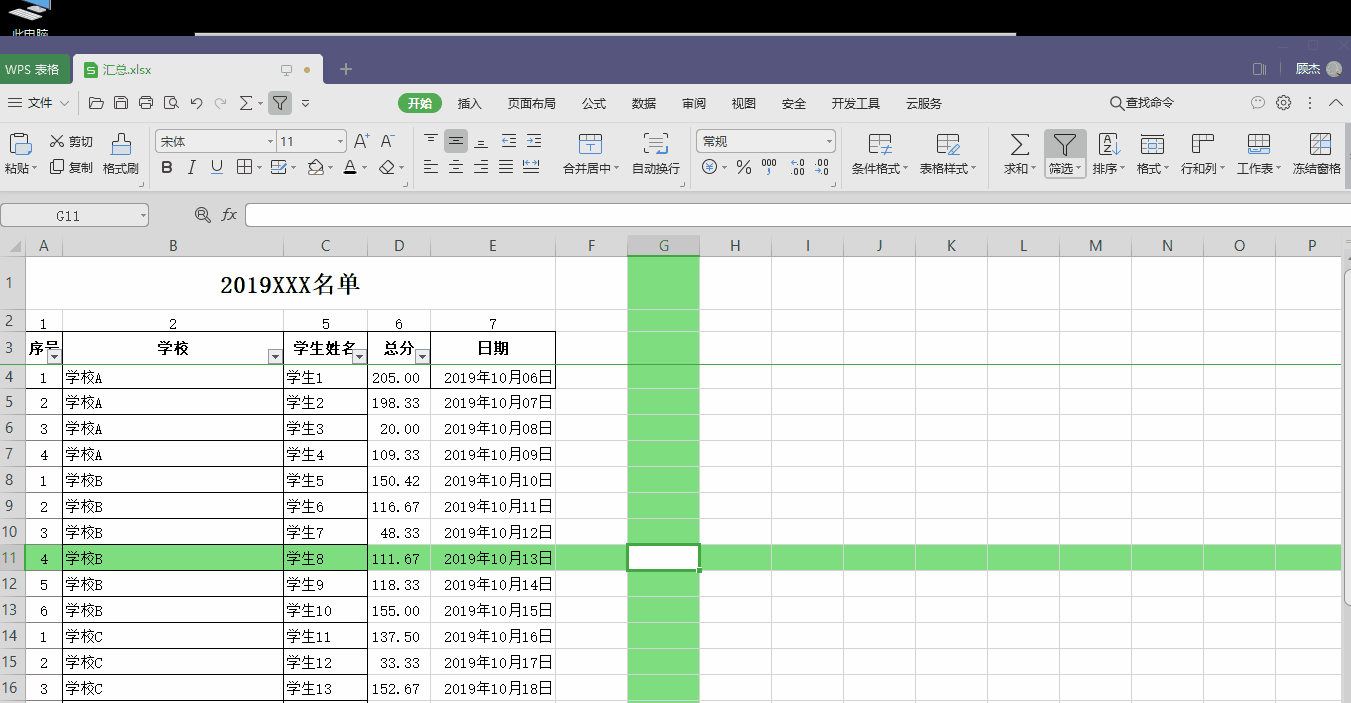Click the undo arrow icon
This screenshot has height=703, width=1351.
(196, 103)
